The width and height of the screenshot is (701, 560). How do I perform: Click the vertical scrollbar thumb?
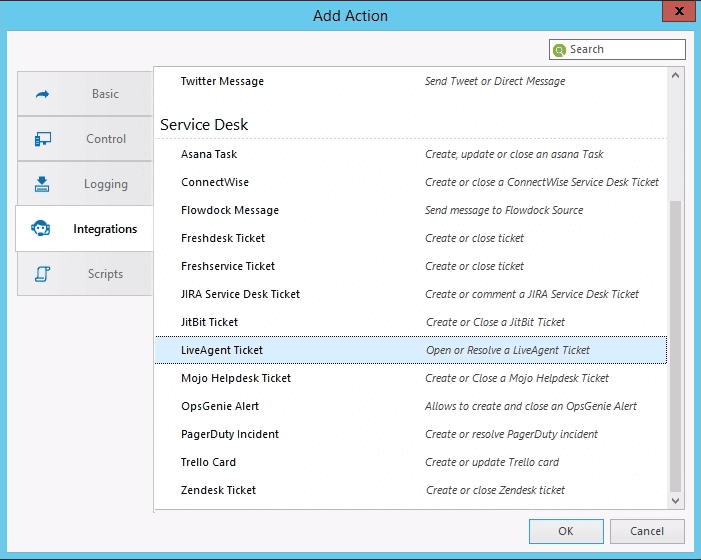(x=675, y=340)
